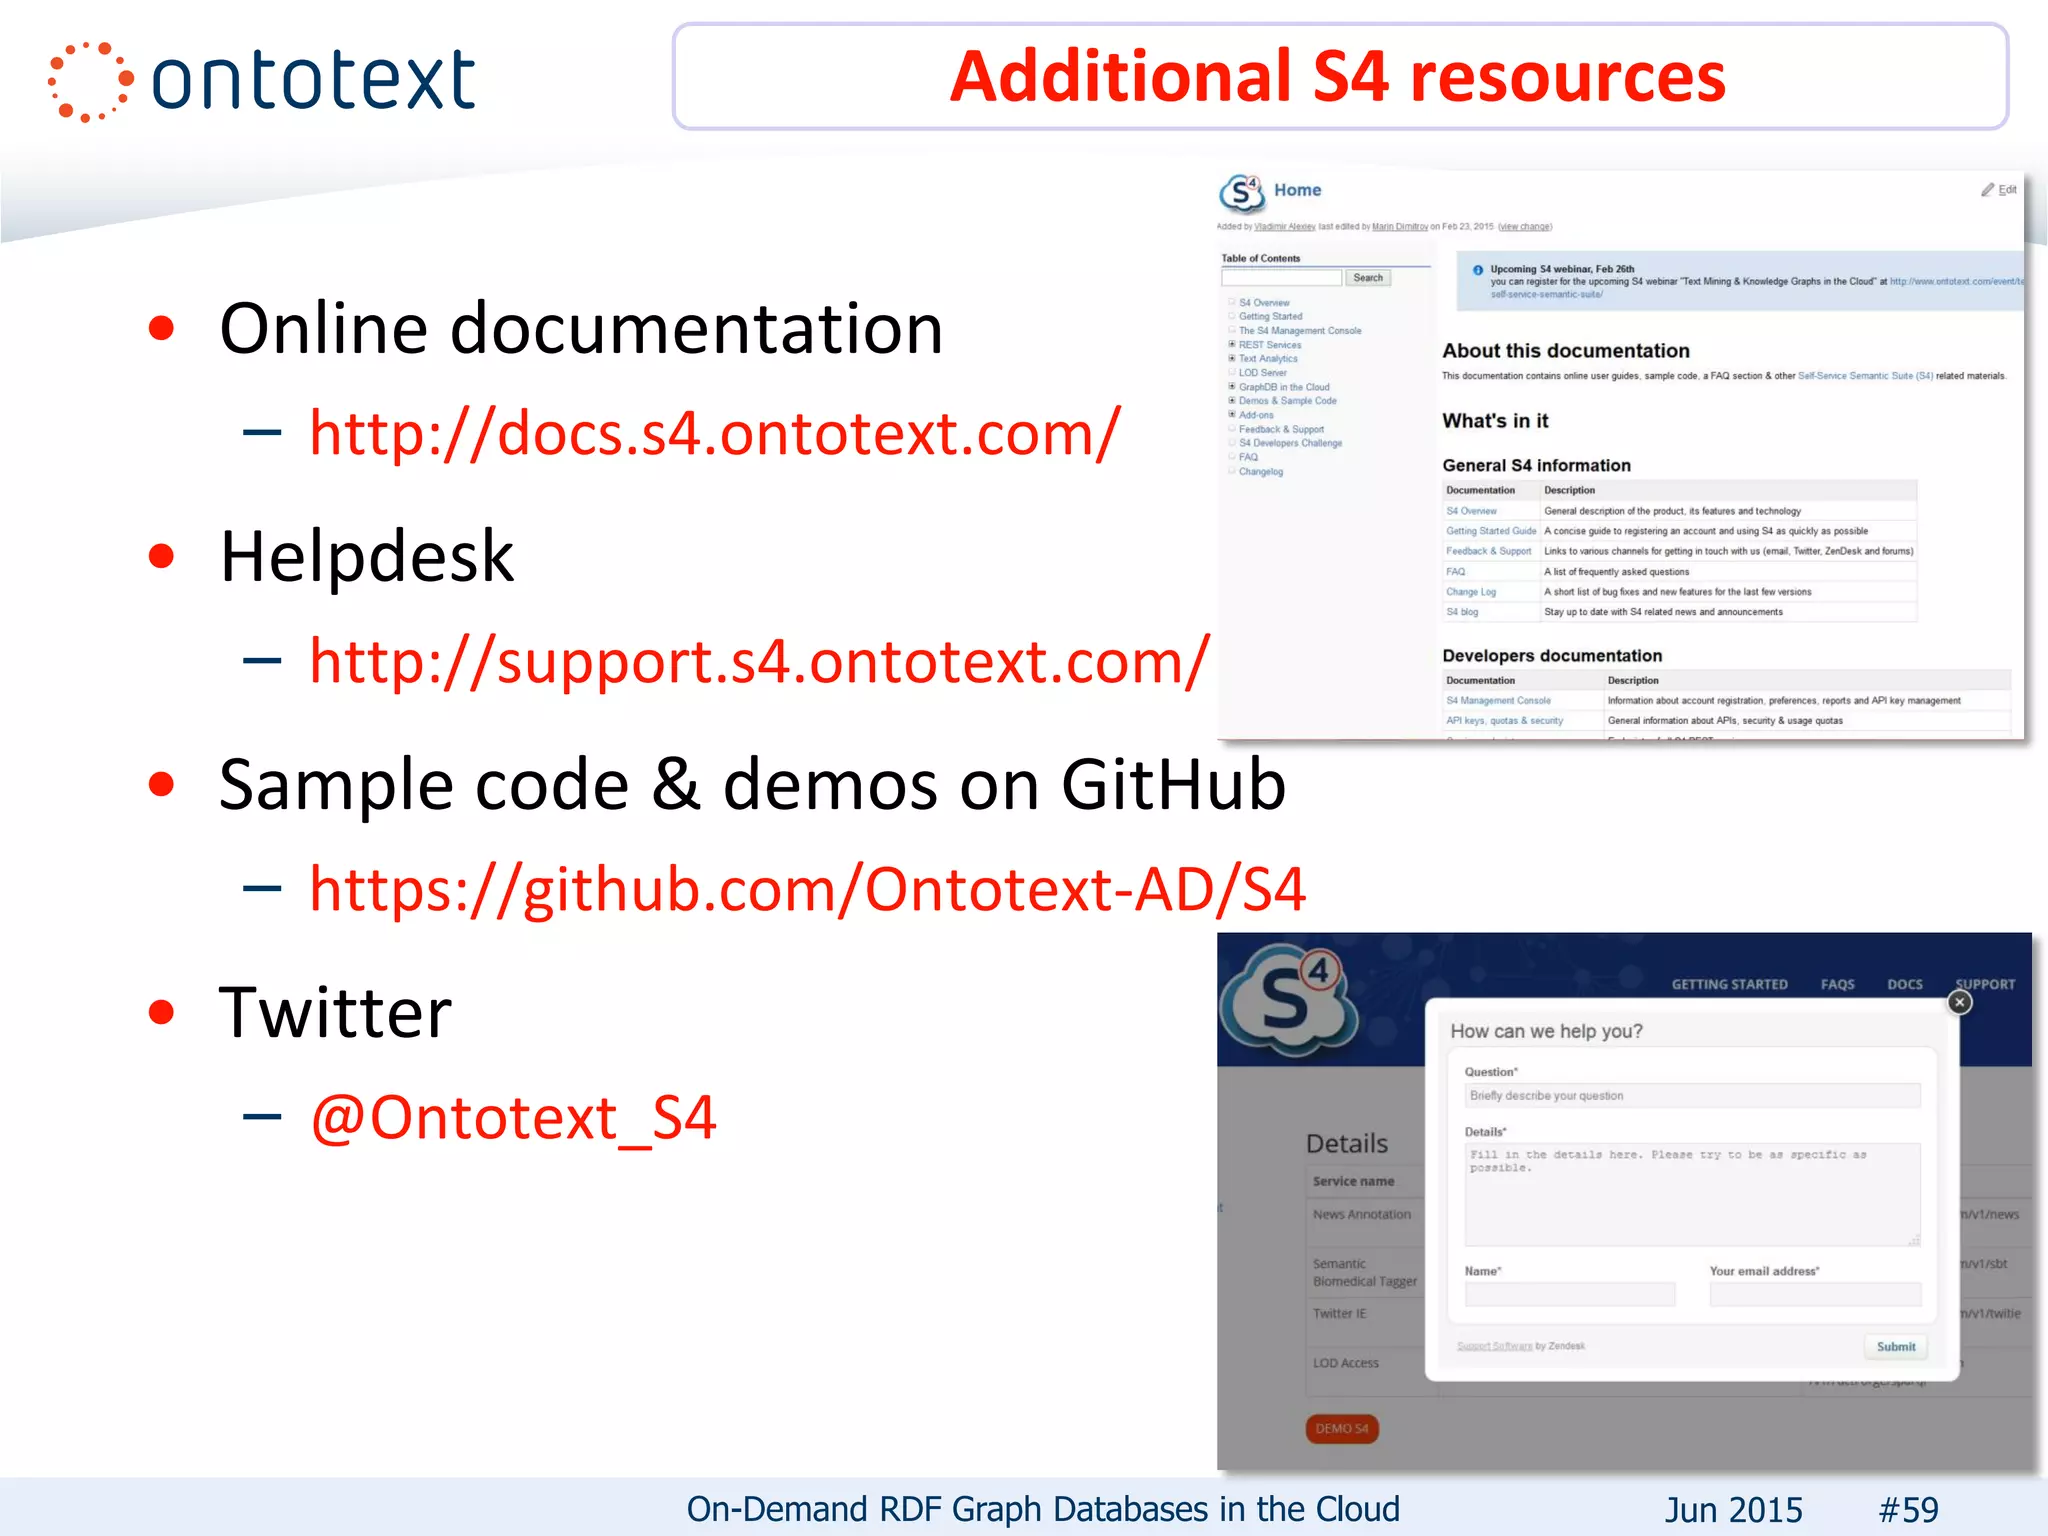The height and width of the screenshot is (1536, 2048).
Task: Open The S4 Management Console tree item
Action: tap(1300, 330)
